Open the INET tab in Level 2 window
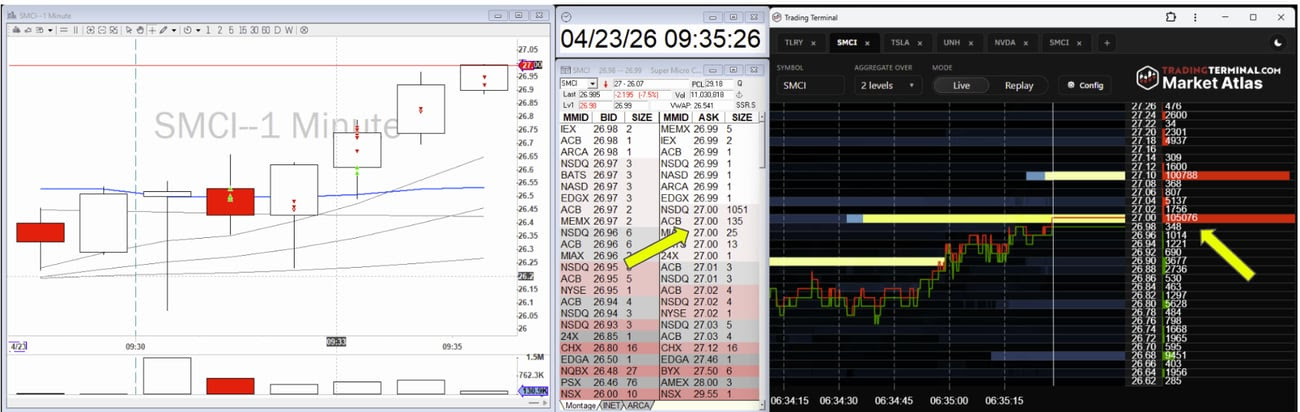 (609, 405)
